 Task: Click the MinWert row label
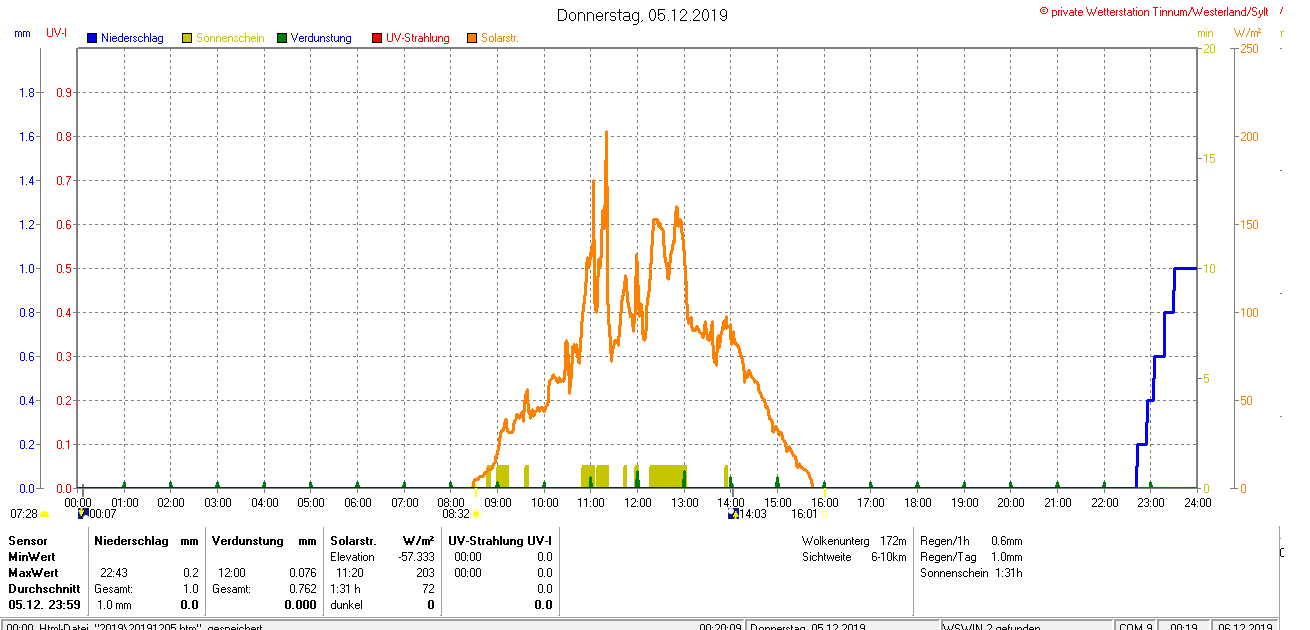click(32, 556)
